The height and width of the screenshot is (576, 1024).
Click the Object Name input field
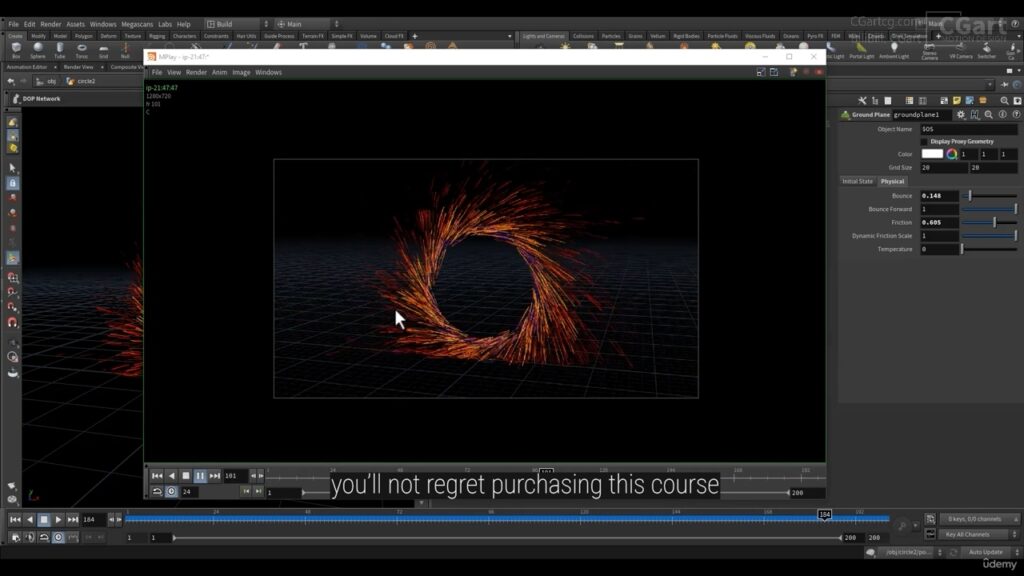pos(968,129)
